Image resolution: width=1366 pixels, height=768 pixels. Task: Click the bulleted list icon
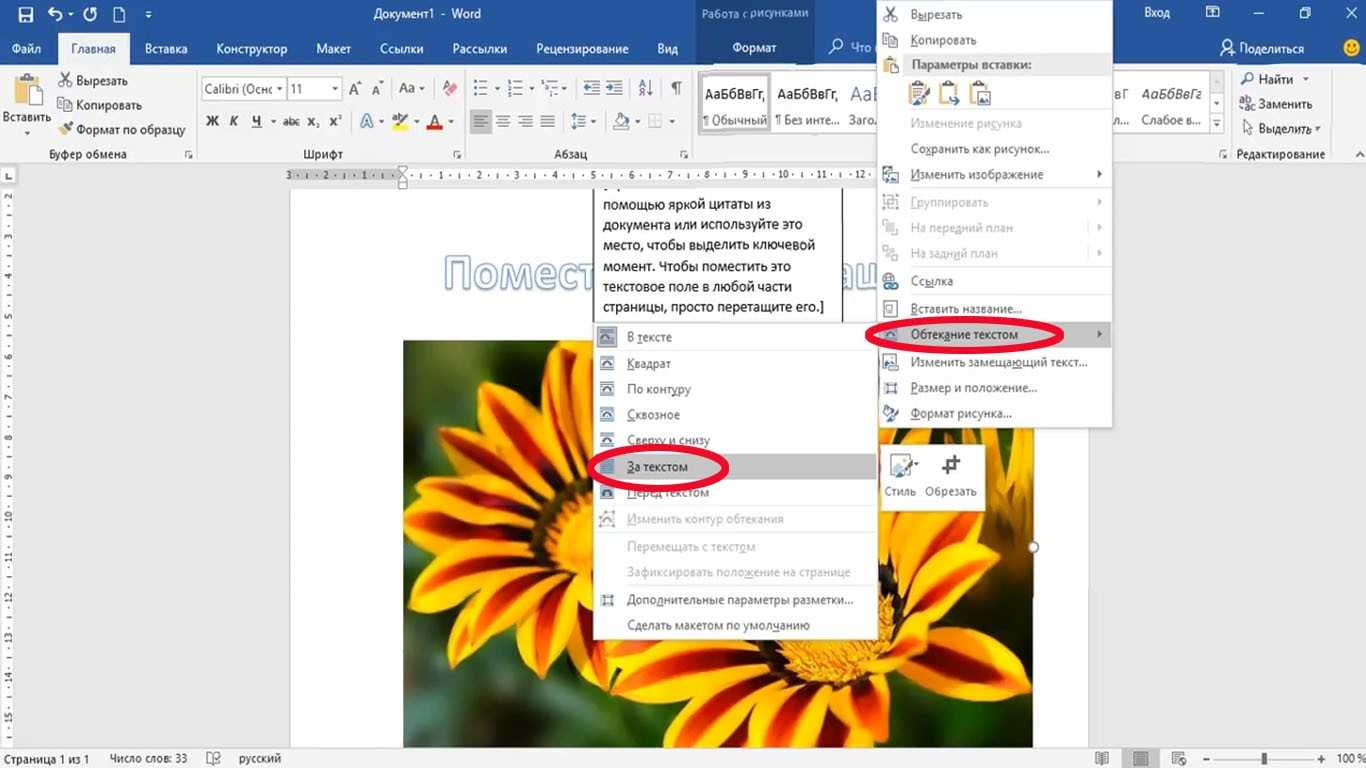tap(480, 89)
